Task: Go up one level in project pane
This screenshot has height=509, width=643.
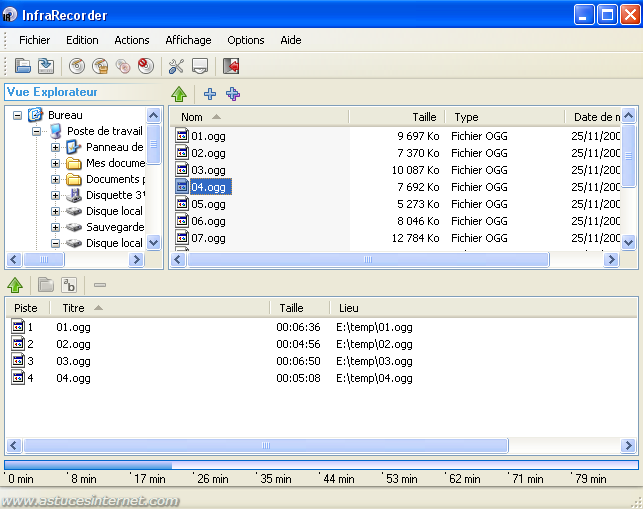Action: click(15, 285)
